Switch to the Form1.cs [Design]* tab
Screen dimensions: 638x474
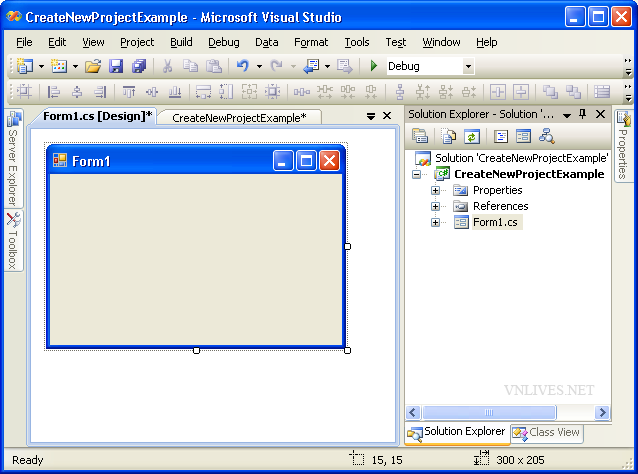tap(98, 116)
